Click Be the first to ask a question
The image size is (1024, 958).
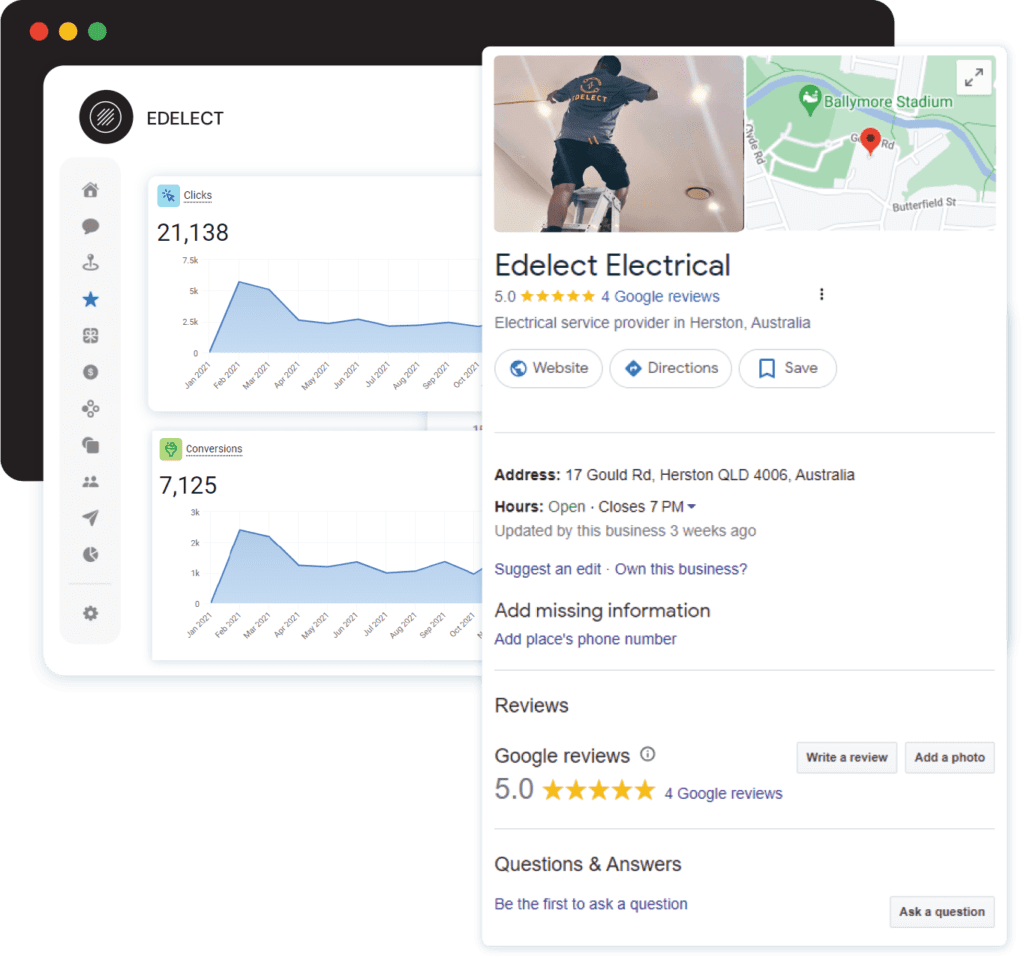(591, 904)
